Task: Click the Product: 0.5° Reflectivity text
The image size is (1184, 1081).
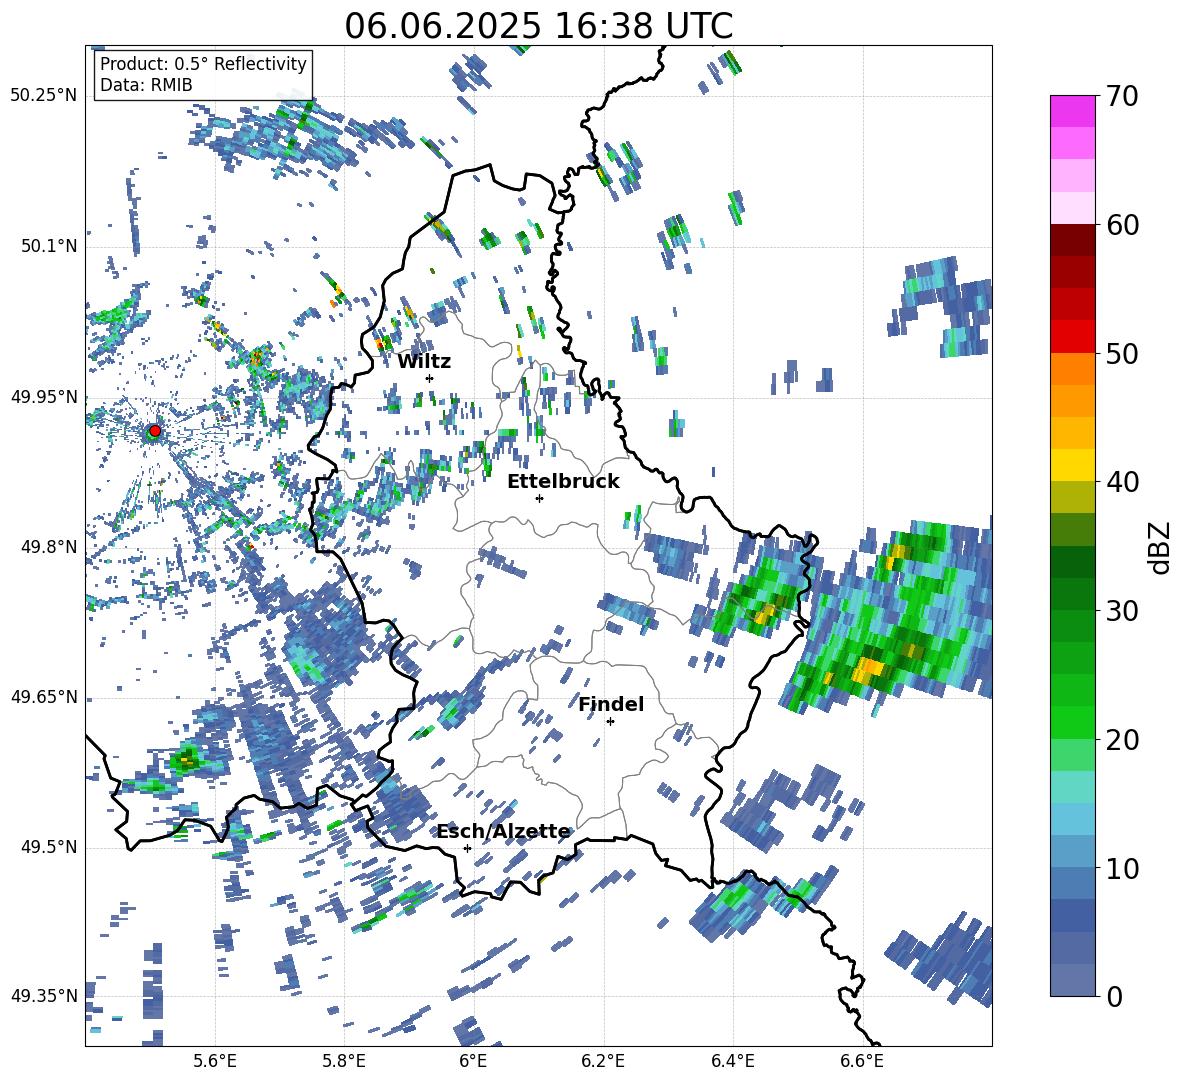Action: pyautogui.click(x=203, y=63)
